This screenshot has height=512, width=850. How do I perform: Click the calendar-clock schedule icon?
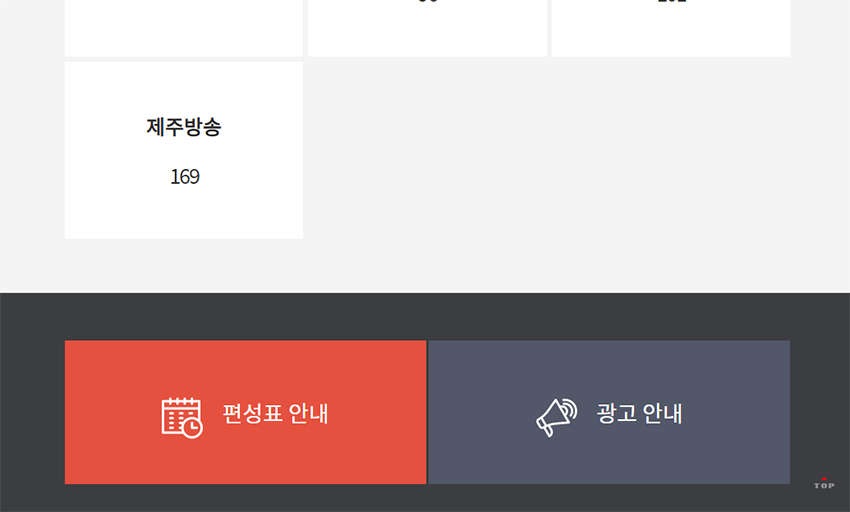(x=182, y=418)
